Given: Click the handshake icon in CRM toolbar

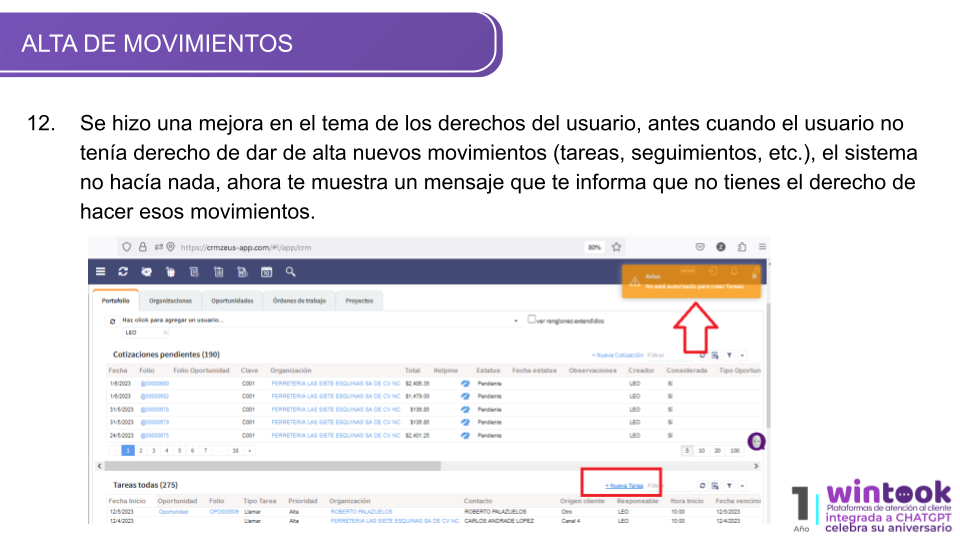Looking at the screenshot, I should [x=146, y=272].
